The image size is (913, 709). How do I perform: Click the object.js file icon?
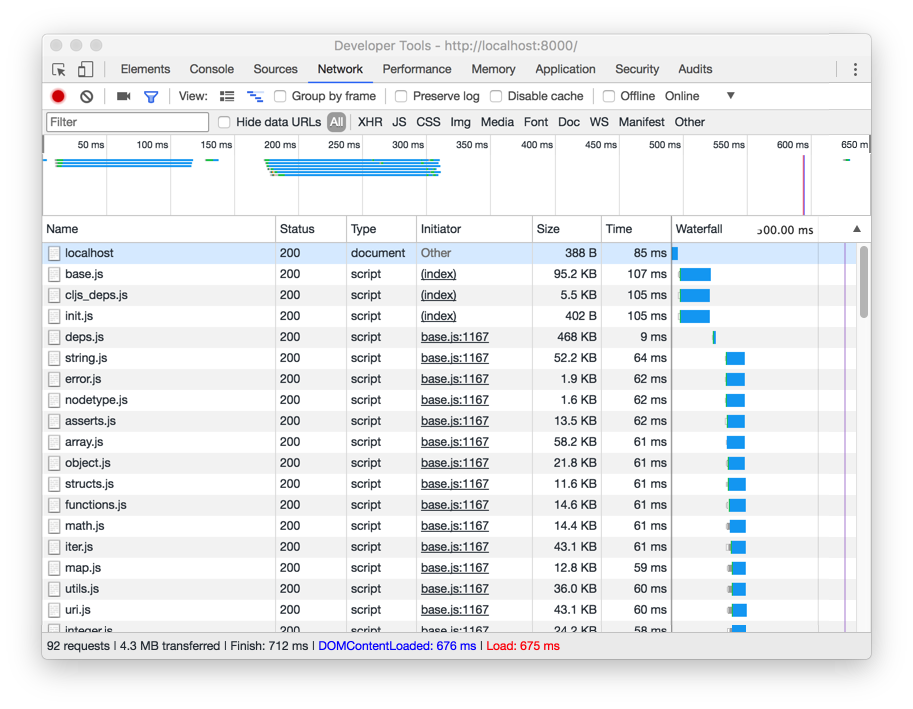pos(54,463)
